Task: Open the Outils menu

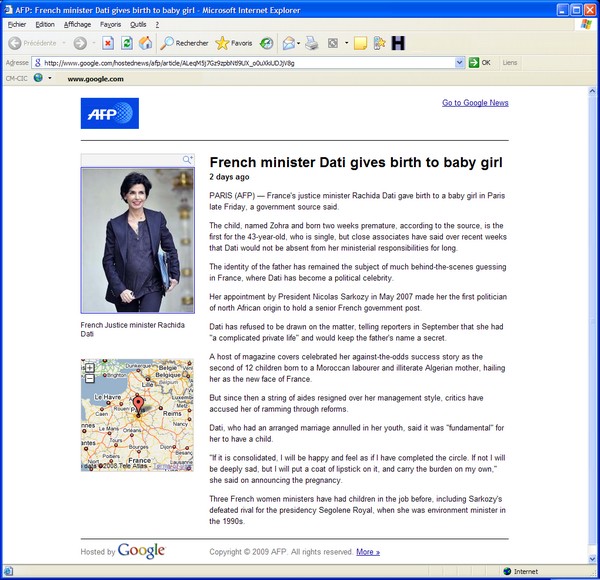Action: [x=138, y=24]
